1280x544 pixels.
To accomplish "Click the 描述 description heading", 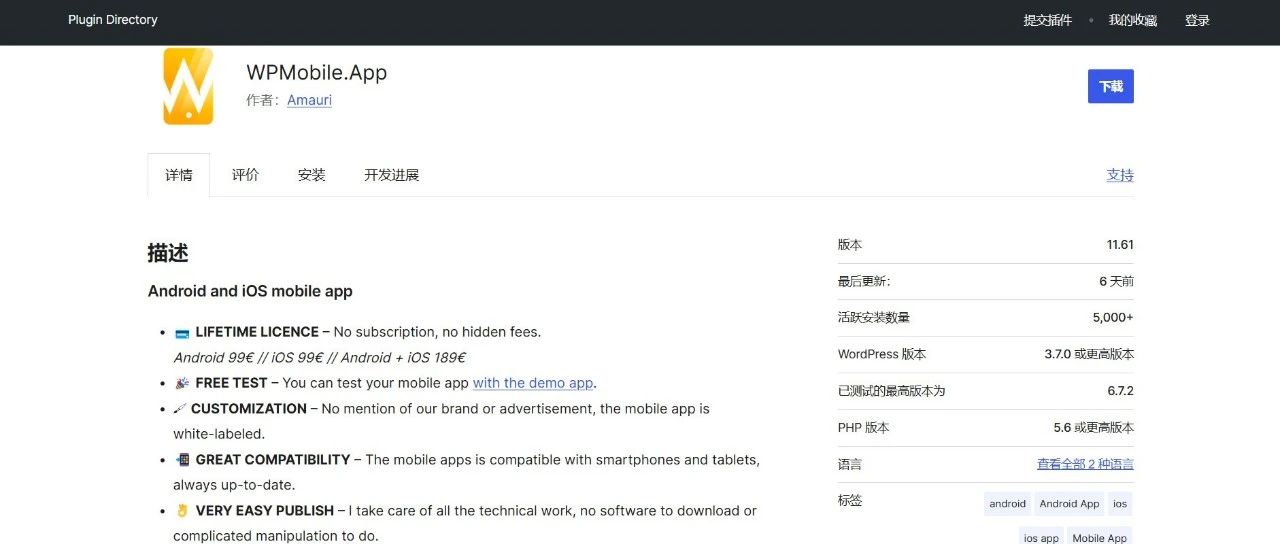I will coord(168,253).
